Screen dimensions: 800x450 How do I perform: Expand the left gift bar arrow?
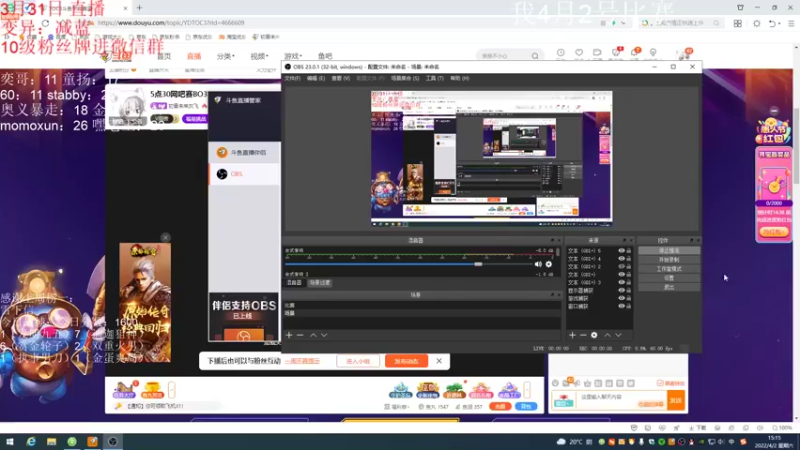[171, 390]
